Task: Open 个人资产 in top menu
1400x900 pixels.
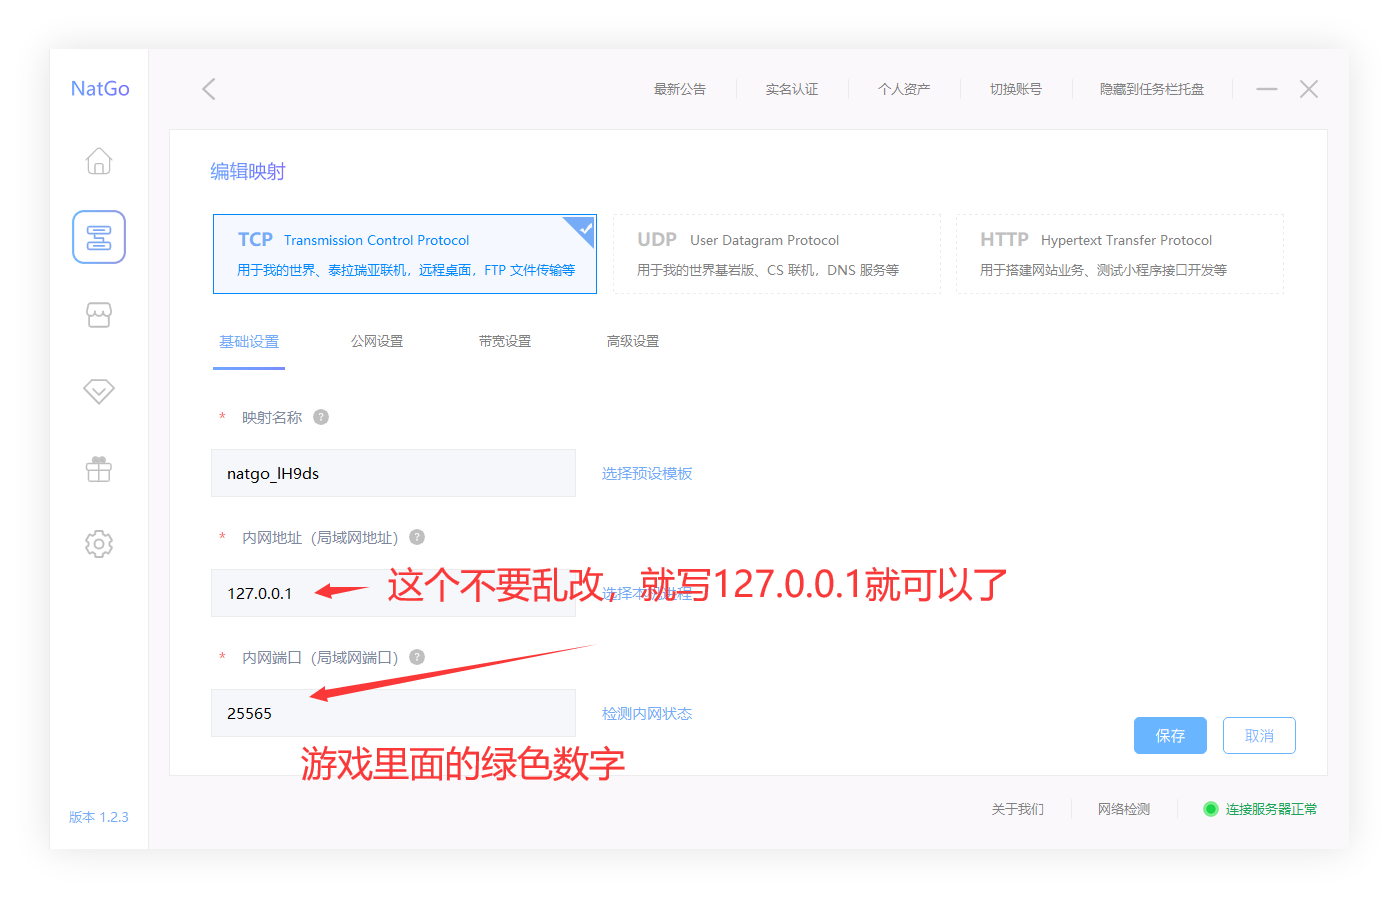Action: (904, 89)
